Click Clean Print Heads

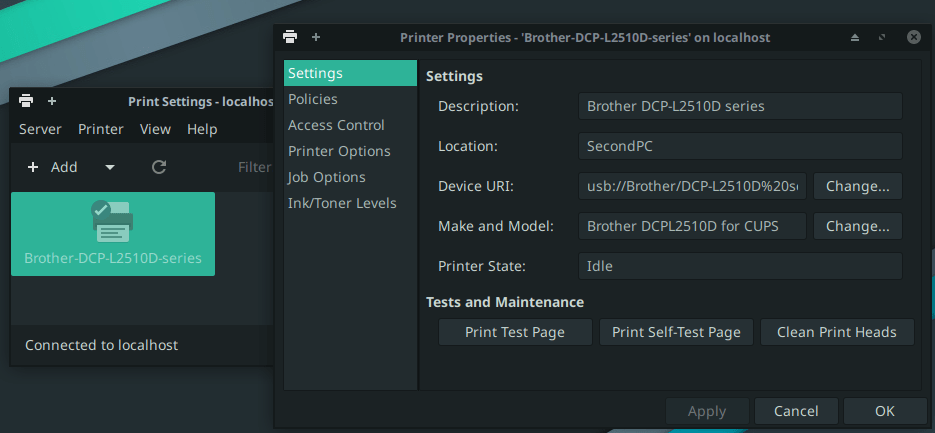click(x=837, y=332)
